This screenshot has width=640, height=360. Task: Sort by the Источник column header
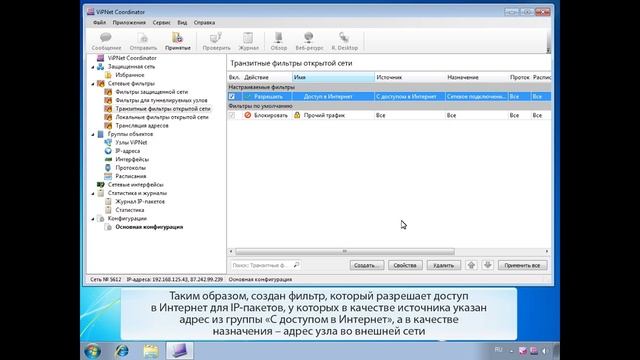pos(409,77)
